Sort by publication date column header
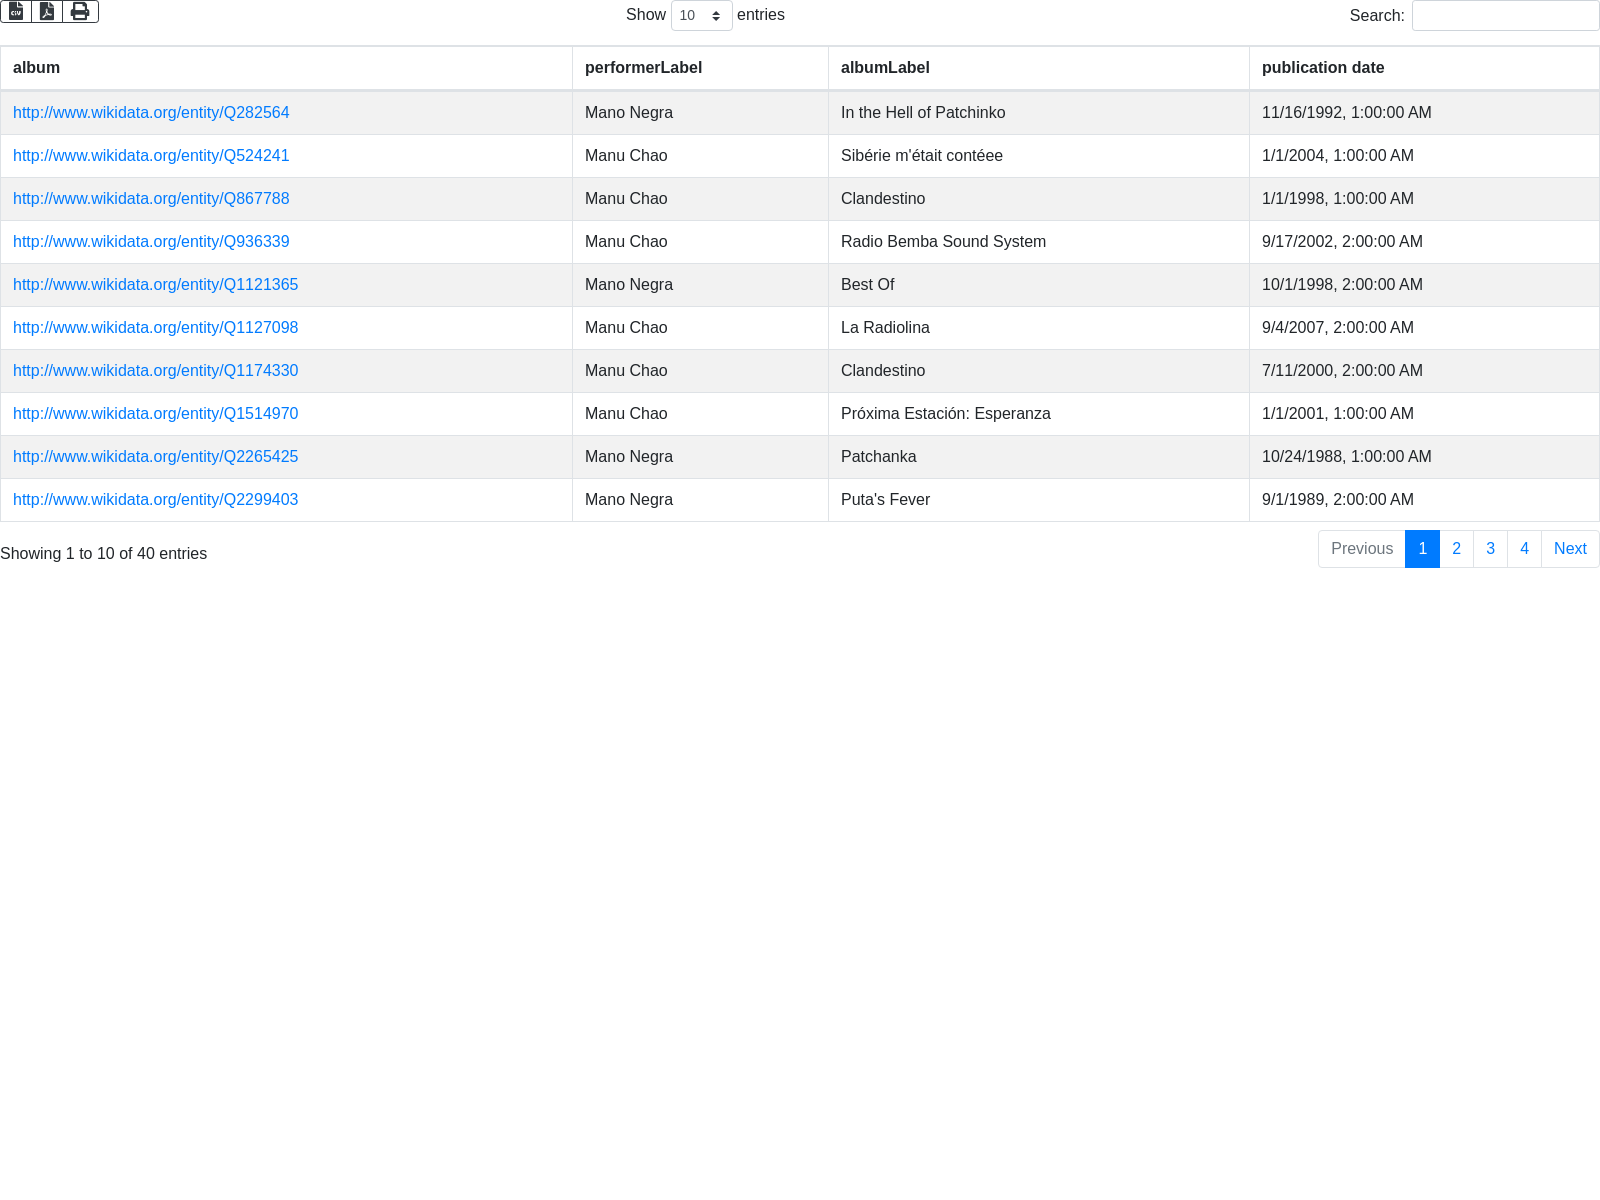The width and height of the screenshot is (1600, 1200). [1323, 68]
